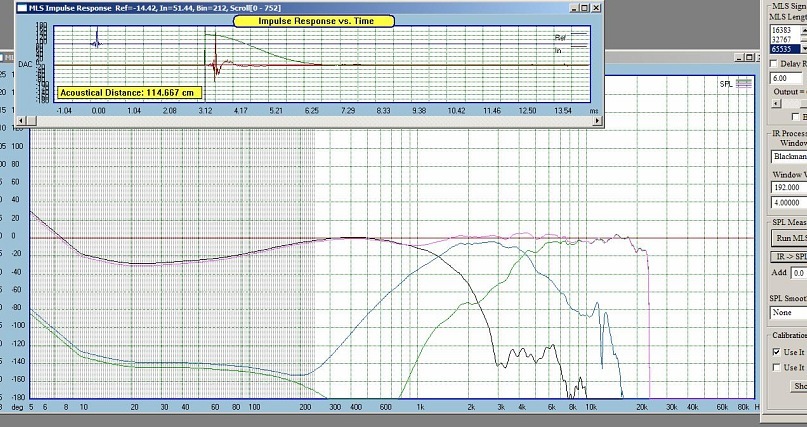This screenshot has height=427, width=807.
Task: Maximize the SPL graph window
Action: (x=749, y=57)
